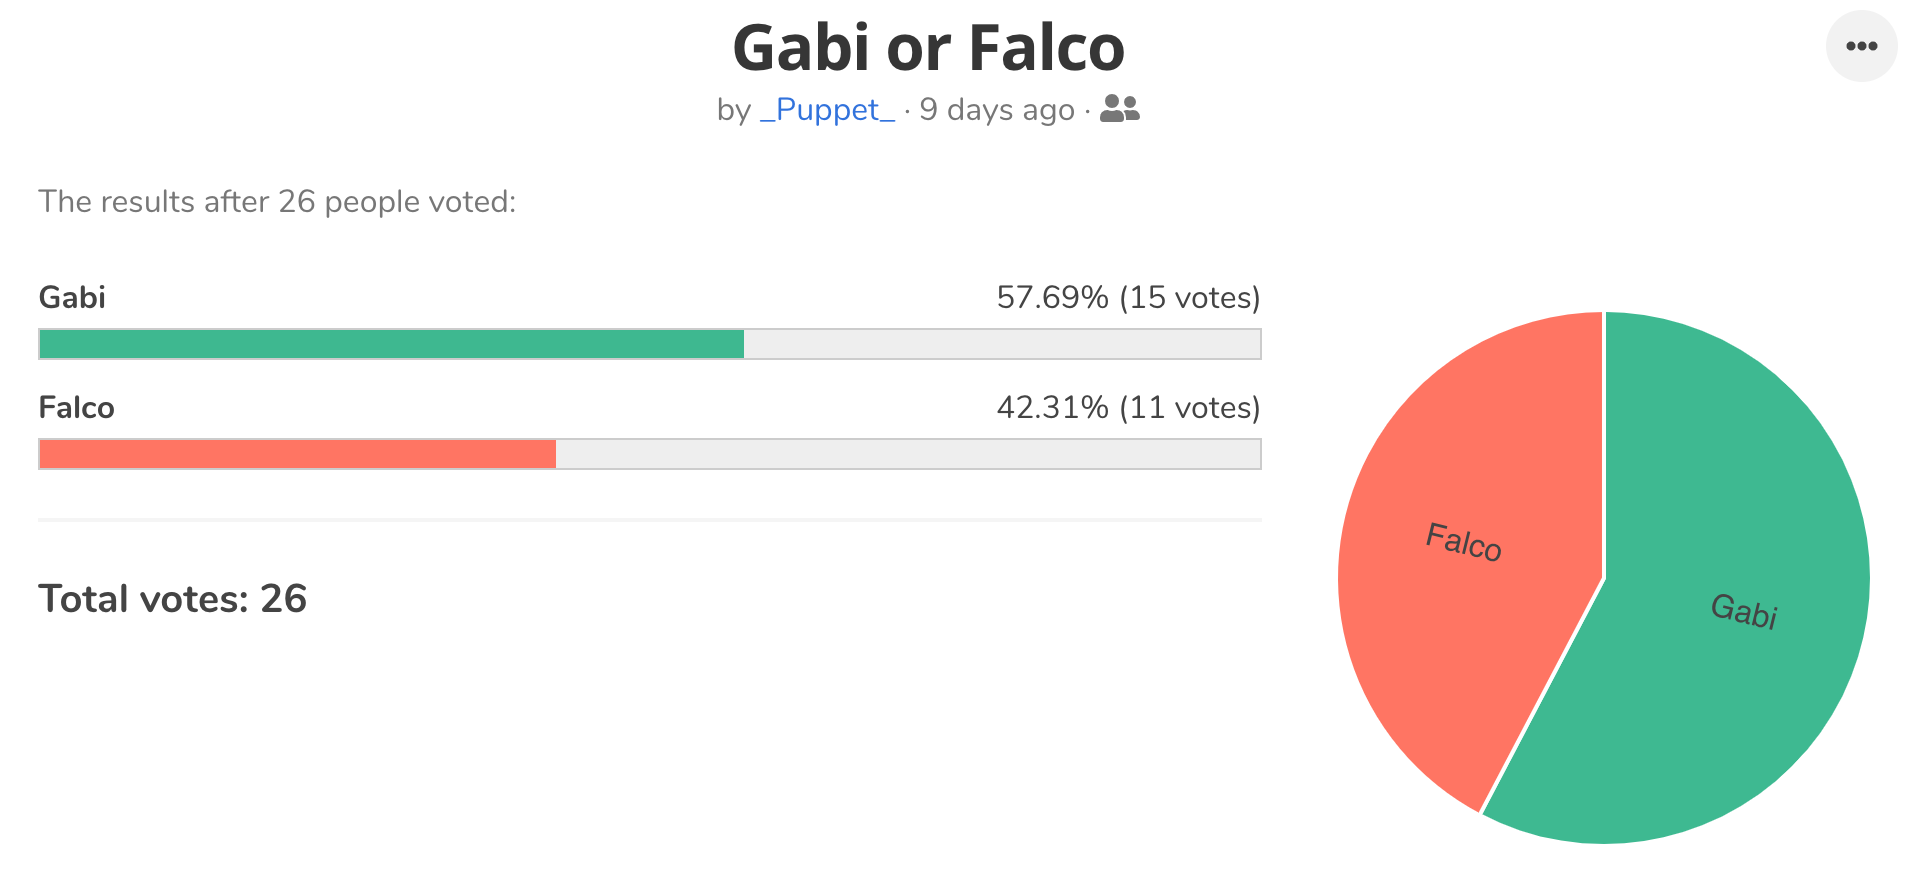Click the empty gray part of Falco bar

[908, 454]
